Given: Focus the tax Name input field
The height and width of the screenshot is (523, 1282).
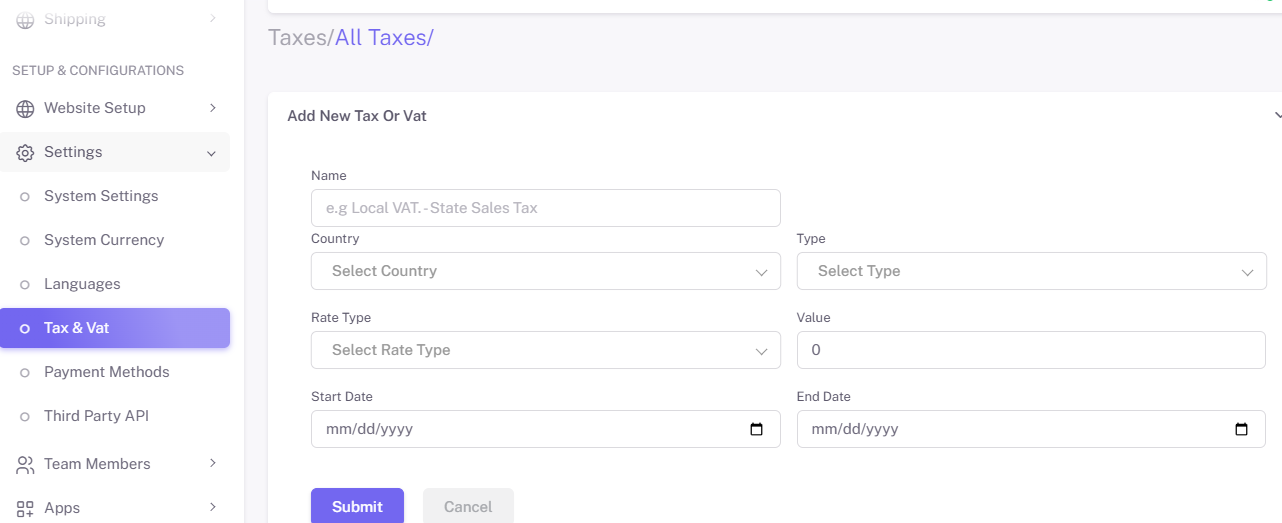Looking at the screenshot, I should (x=546, y=208).
